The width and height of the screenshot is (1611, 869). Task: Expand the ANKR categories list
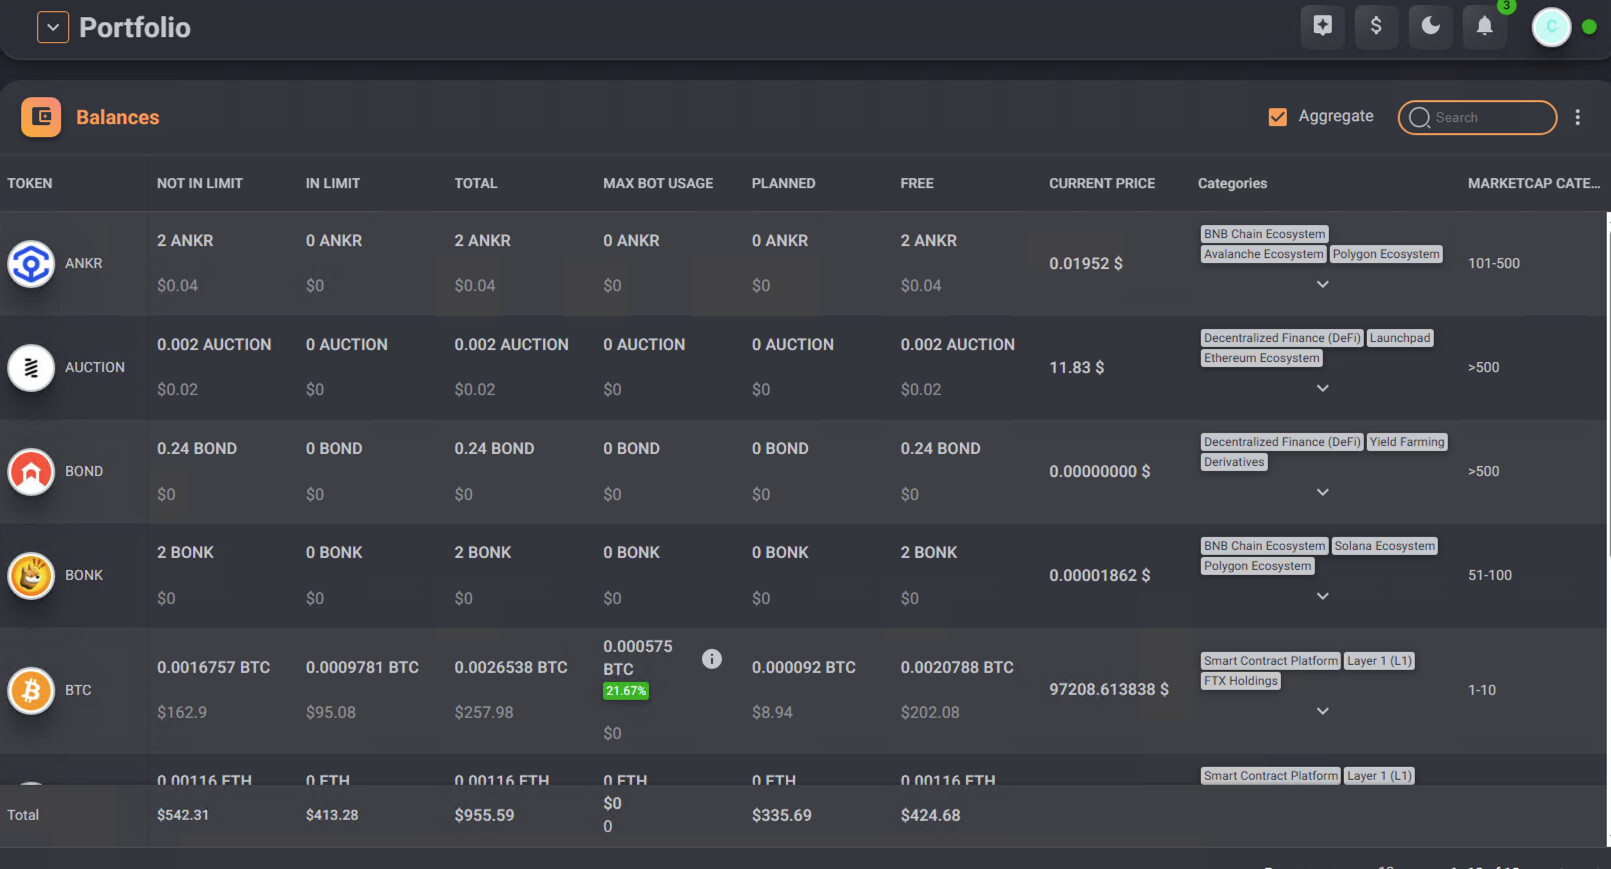point(1322,284)
